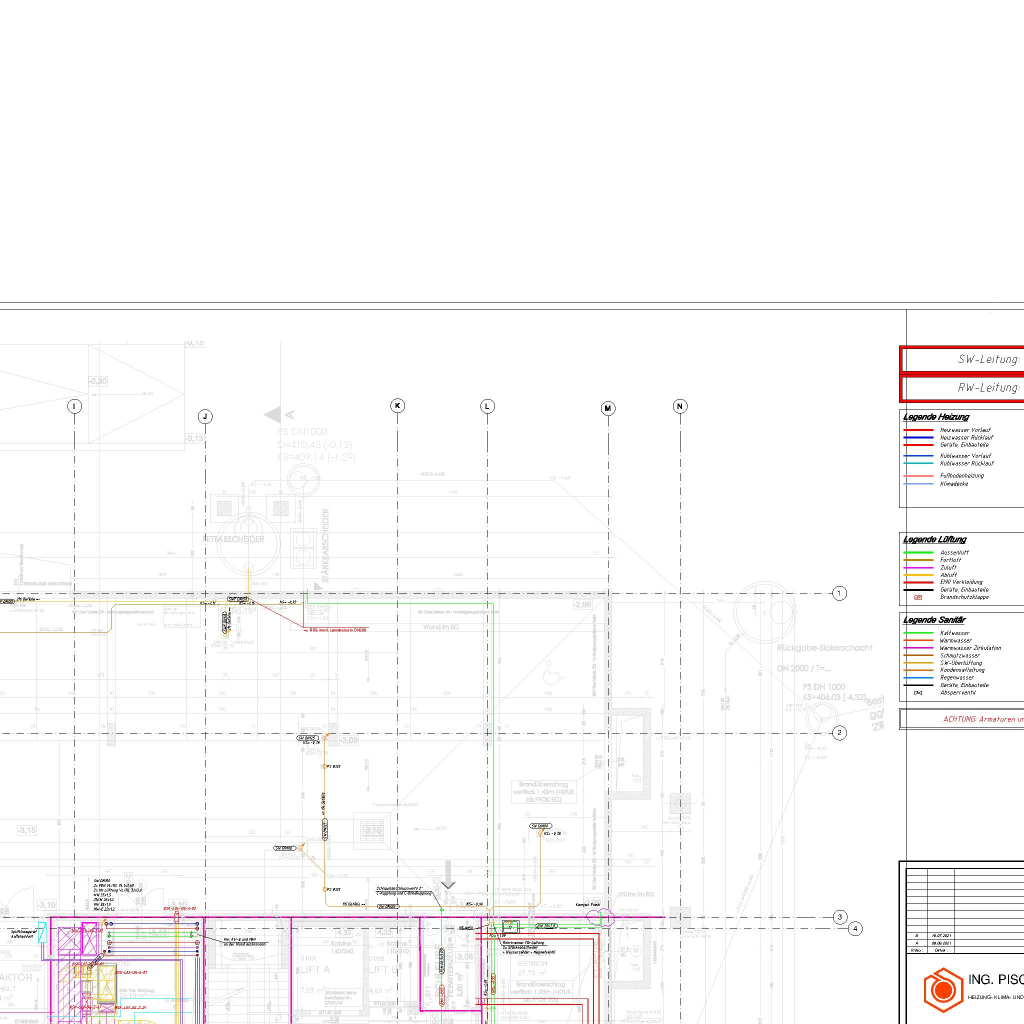Click grid axis bubble I
This screenshot has width=1024, height=1024.
pos(74,406)
